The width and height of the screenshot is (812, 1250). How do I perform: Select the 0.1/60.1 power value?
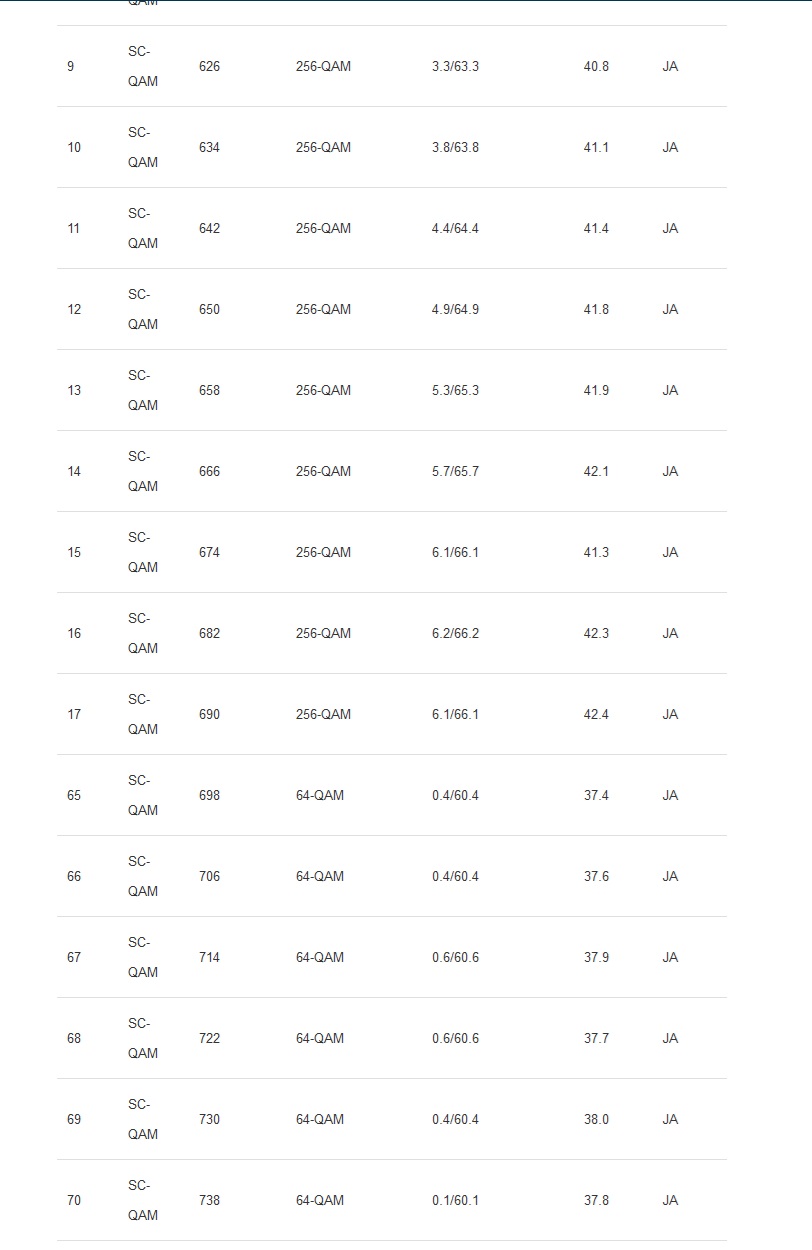pos(455,1201)
